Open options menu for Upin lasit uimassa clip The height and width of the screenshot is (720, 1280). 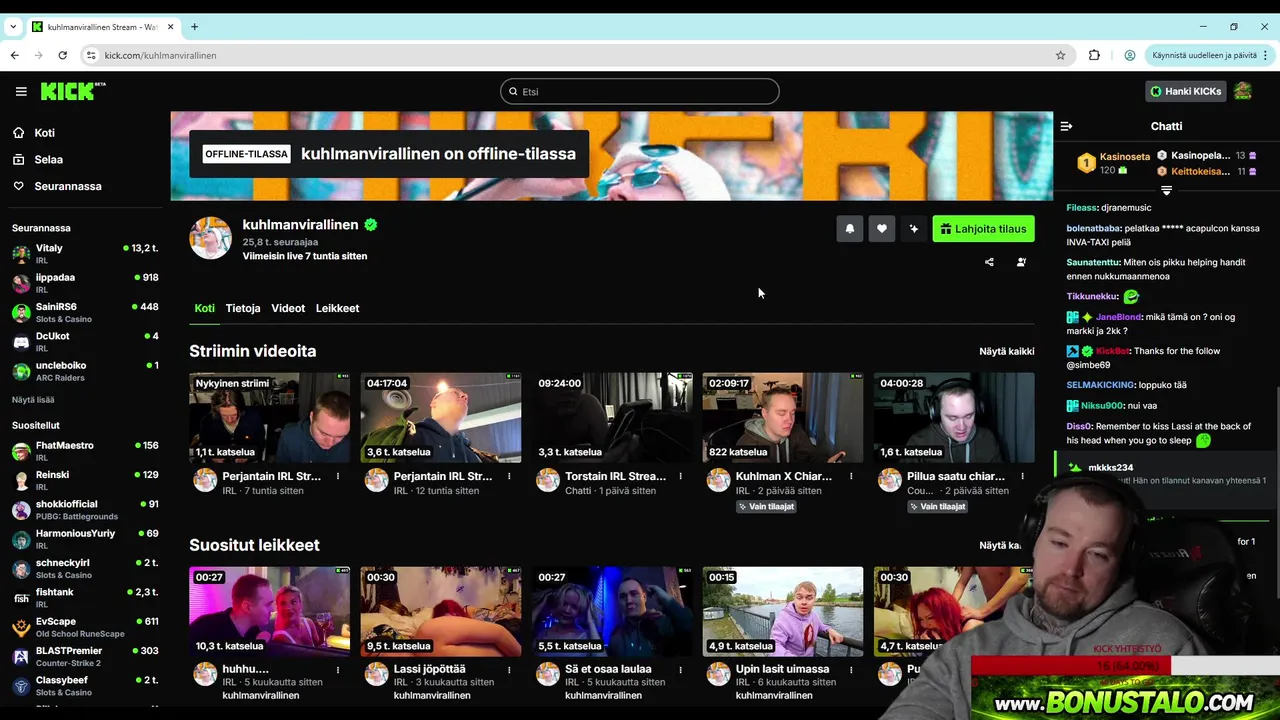[x=851, y=670]
